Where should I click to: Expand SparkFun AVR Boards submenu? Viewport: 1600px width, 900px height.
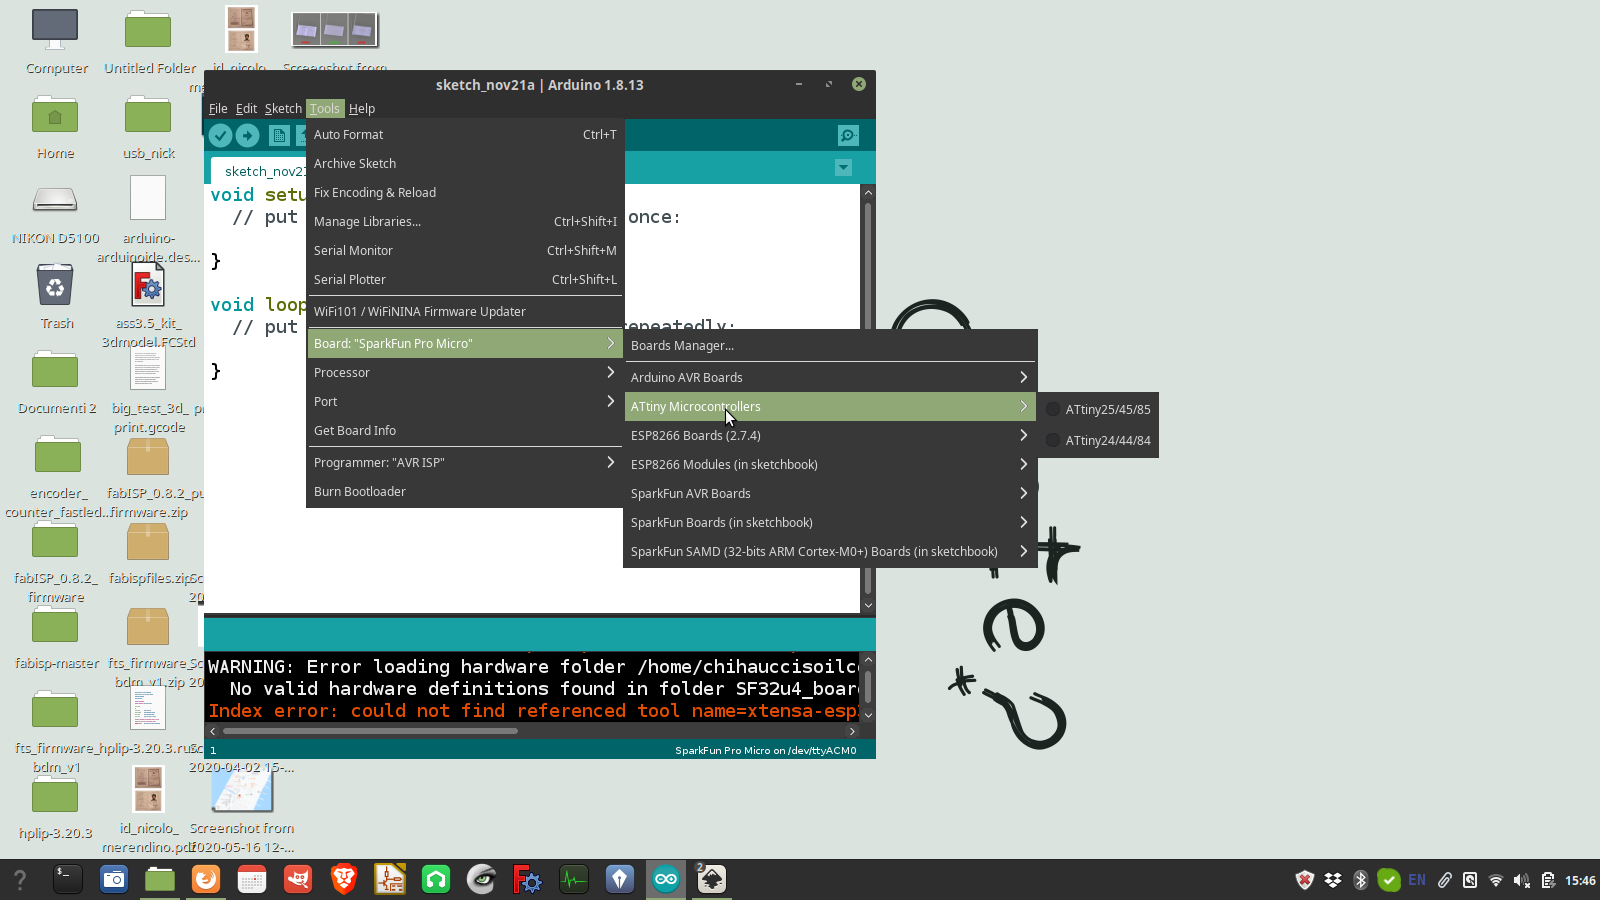coord(830,493)
